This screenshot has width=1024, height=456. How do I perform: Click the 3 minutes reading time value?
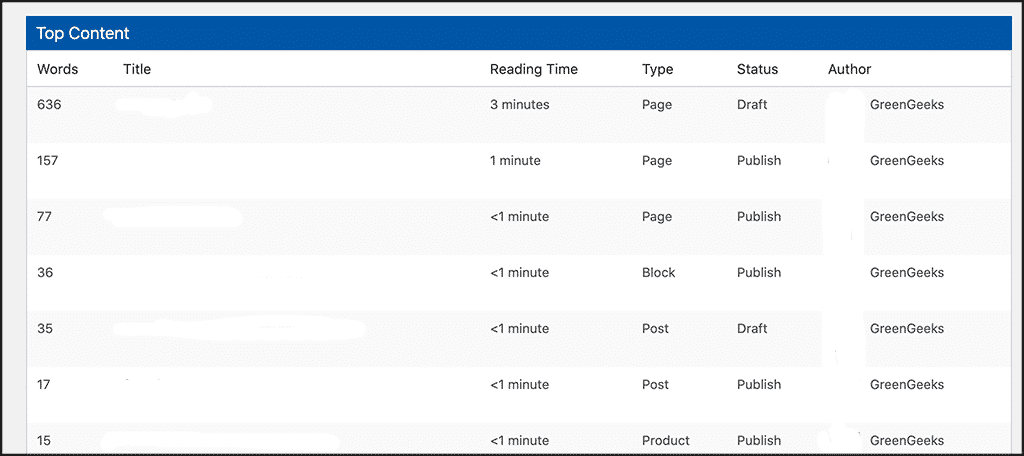click(520, 105)
